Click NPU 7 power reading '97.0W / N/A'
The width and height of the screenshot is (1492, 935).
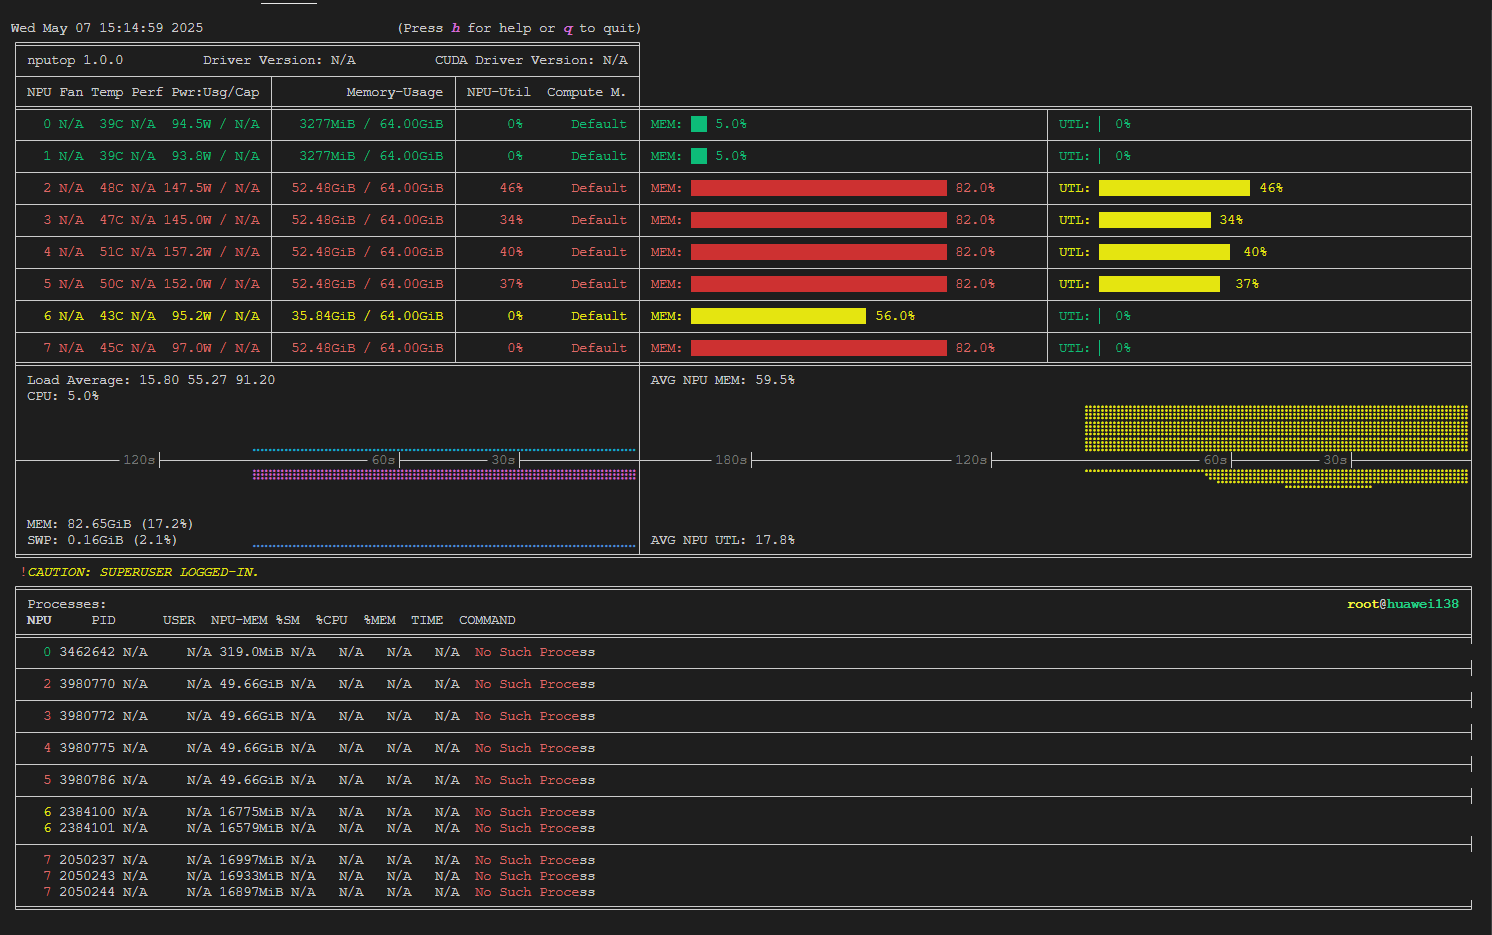click(x=215, y=348)
